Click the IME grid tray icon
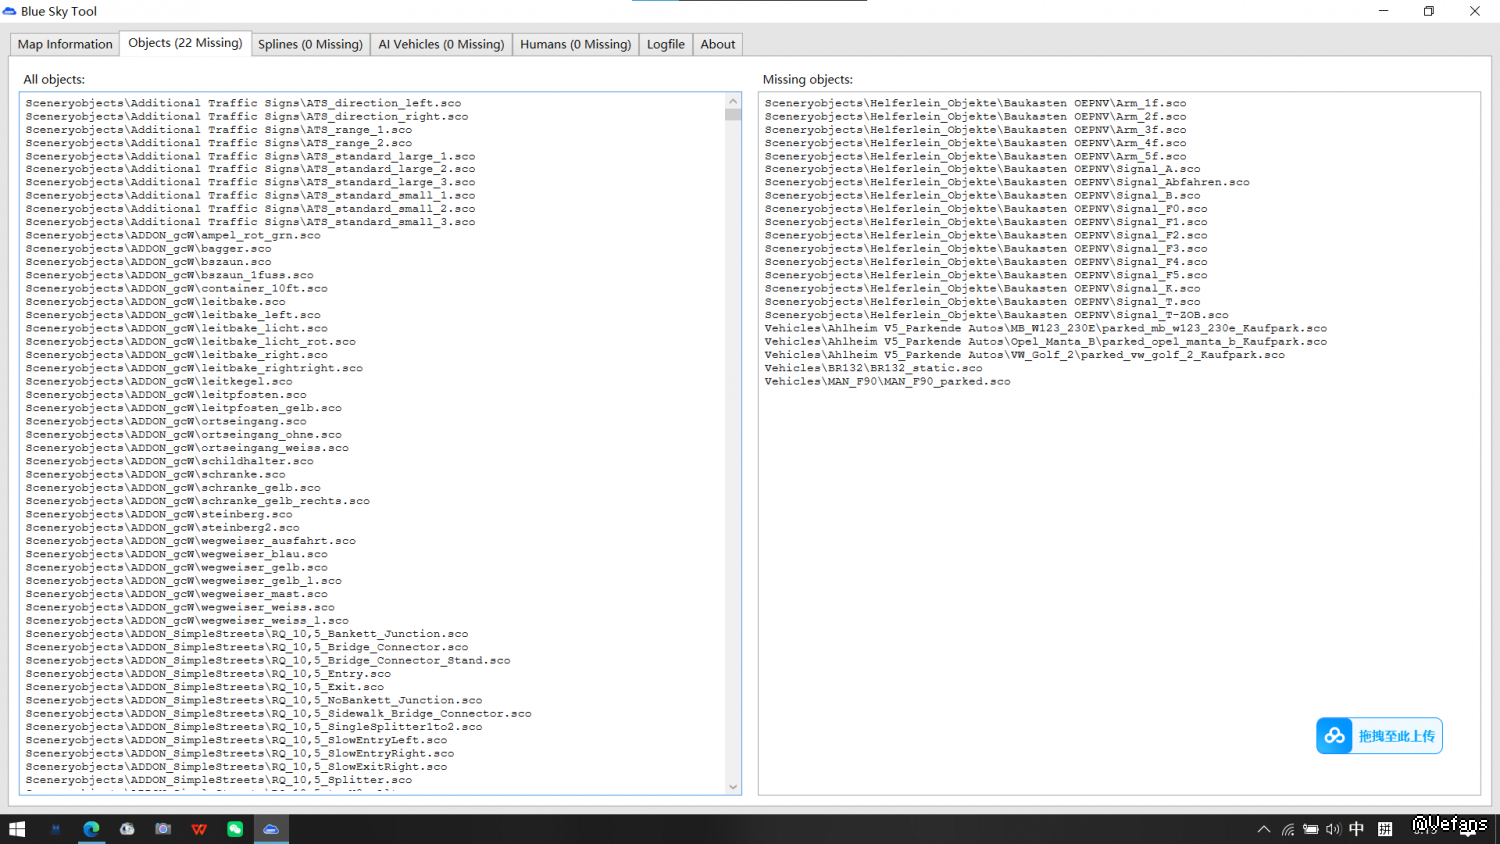The width and height of the screenshot is (1500, 844). click(1385, 829)
